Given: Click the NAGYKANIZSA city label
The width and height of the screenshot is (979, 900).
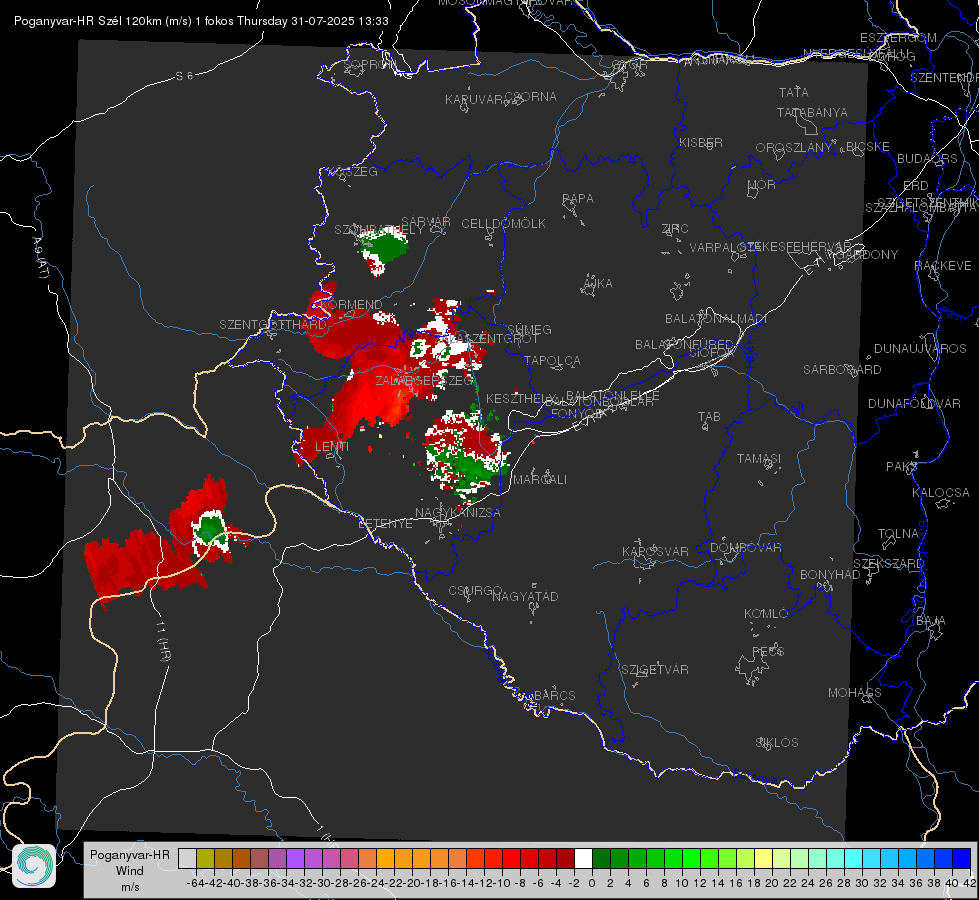Looking at the screenshot, I should click(458, 513).
